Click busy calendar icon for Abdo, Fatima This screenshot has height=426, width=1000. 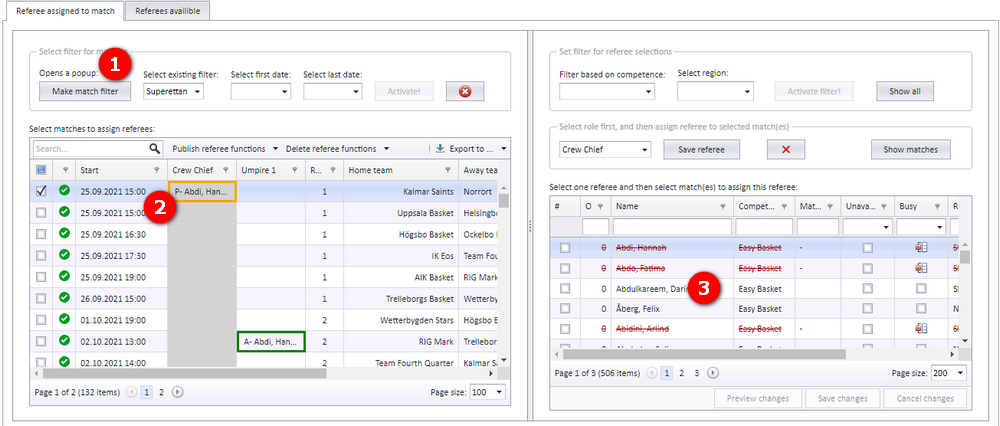(921, 268)
